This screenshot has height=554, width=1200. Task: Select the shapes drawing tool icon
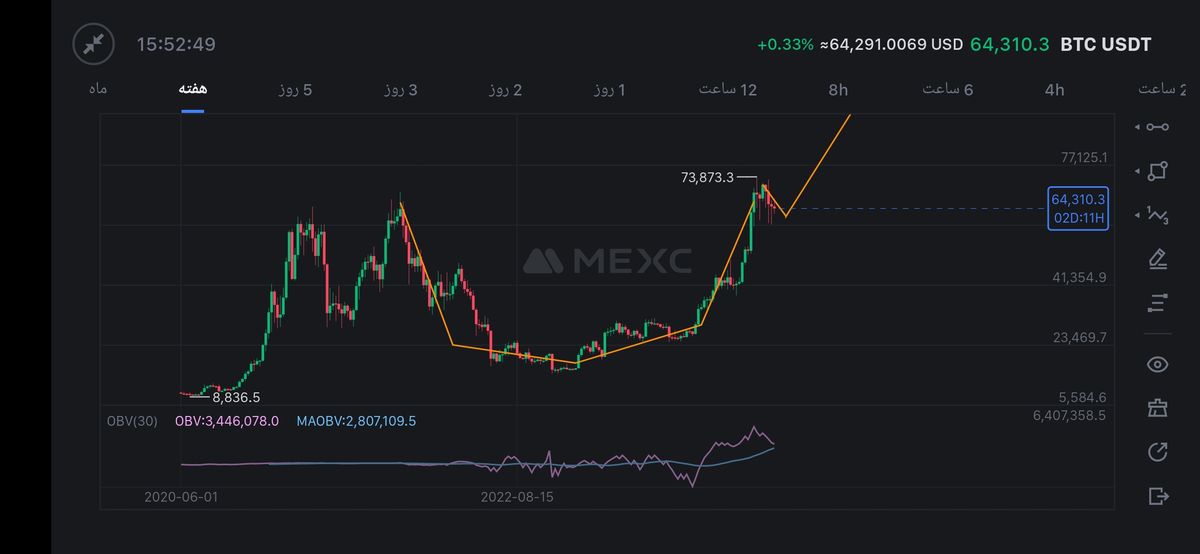point(1158,171)
